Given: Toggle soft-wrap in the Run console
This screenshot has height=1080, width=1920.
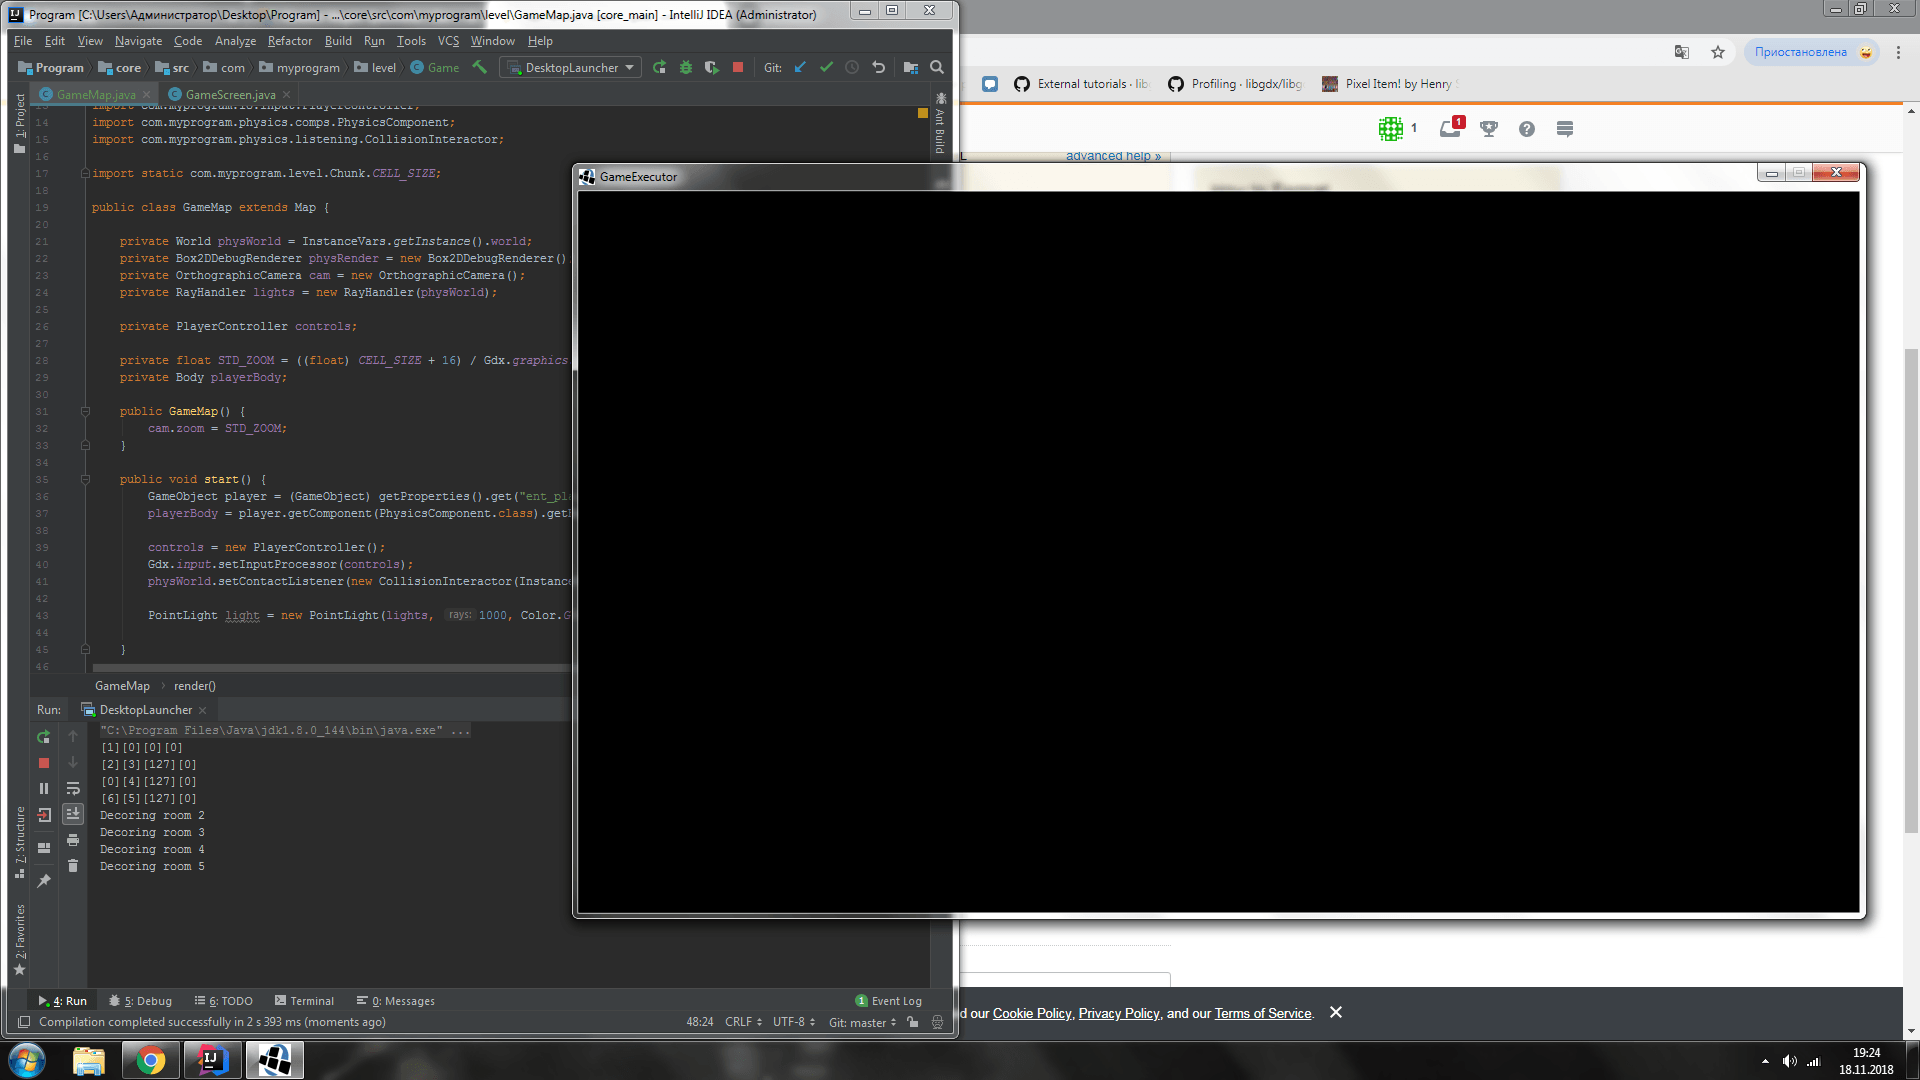Looking at the screenshot, I should pos(73,789).
